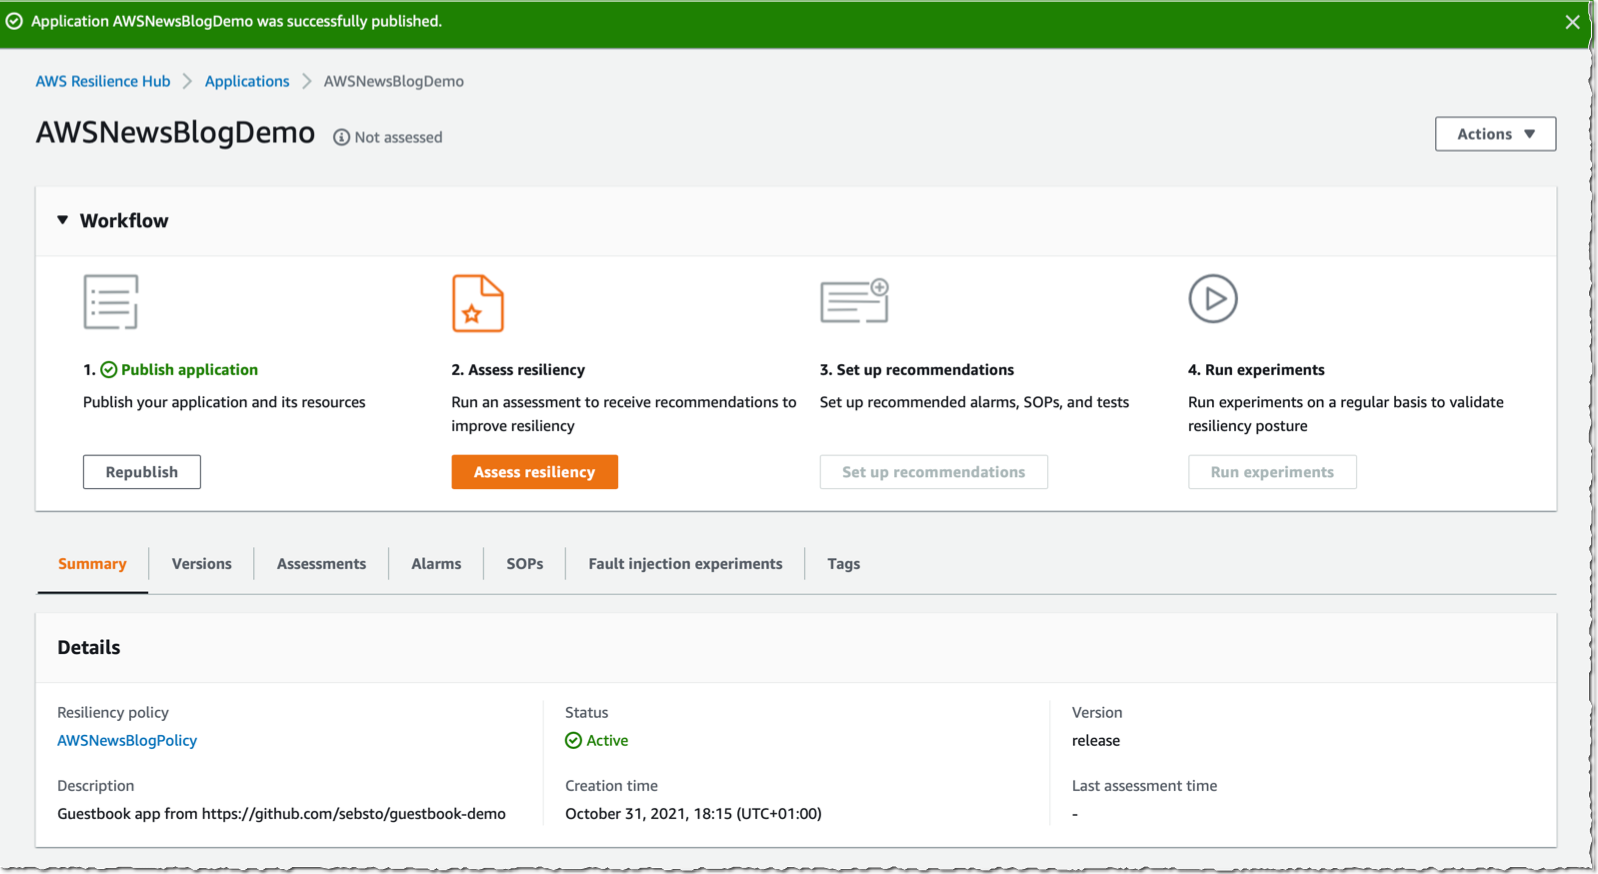Click the Assess resiliency star document icon
Image resolution: width=1598 pixels, height=874 pixels.
tap(478, 303)
